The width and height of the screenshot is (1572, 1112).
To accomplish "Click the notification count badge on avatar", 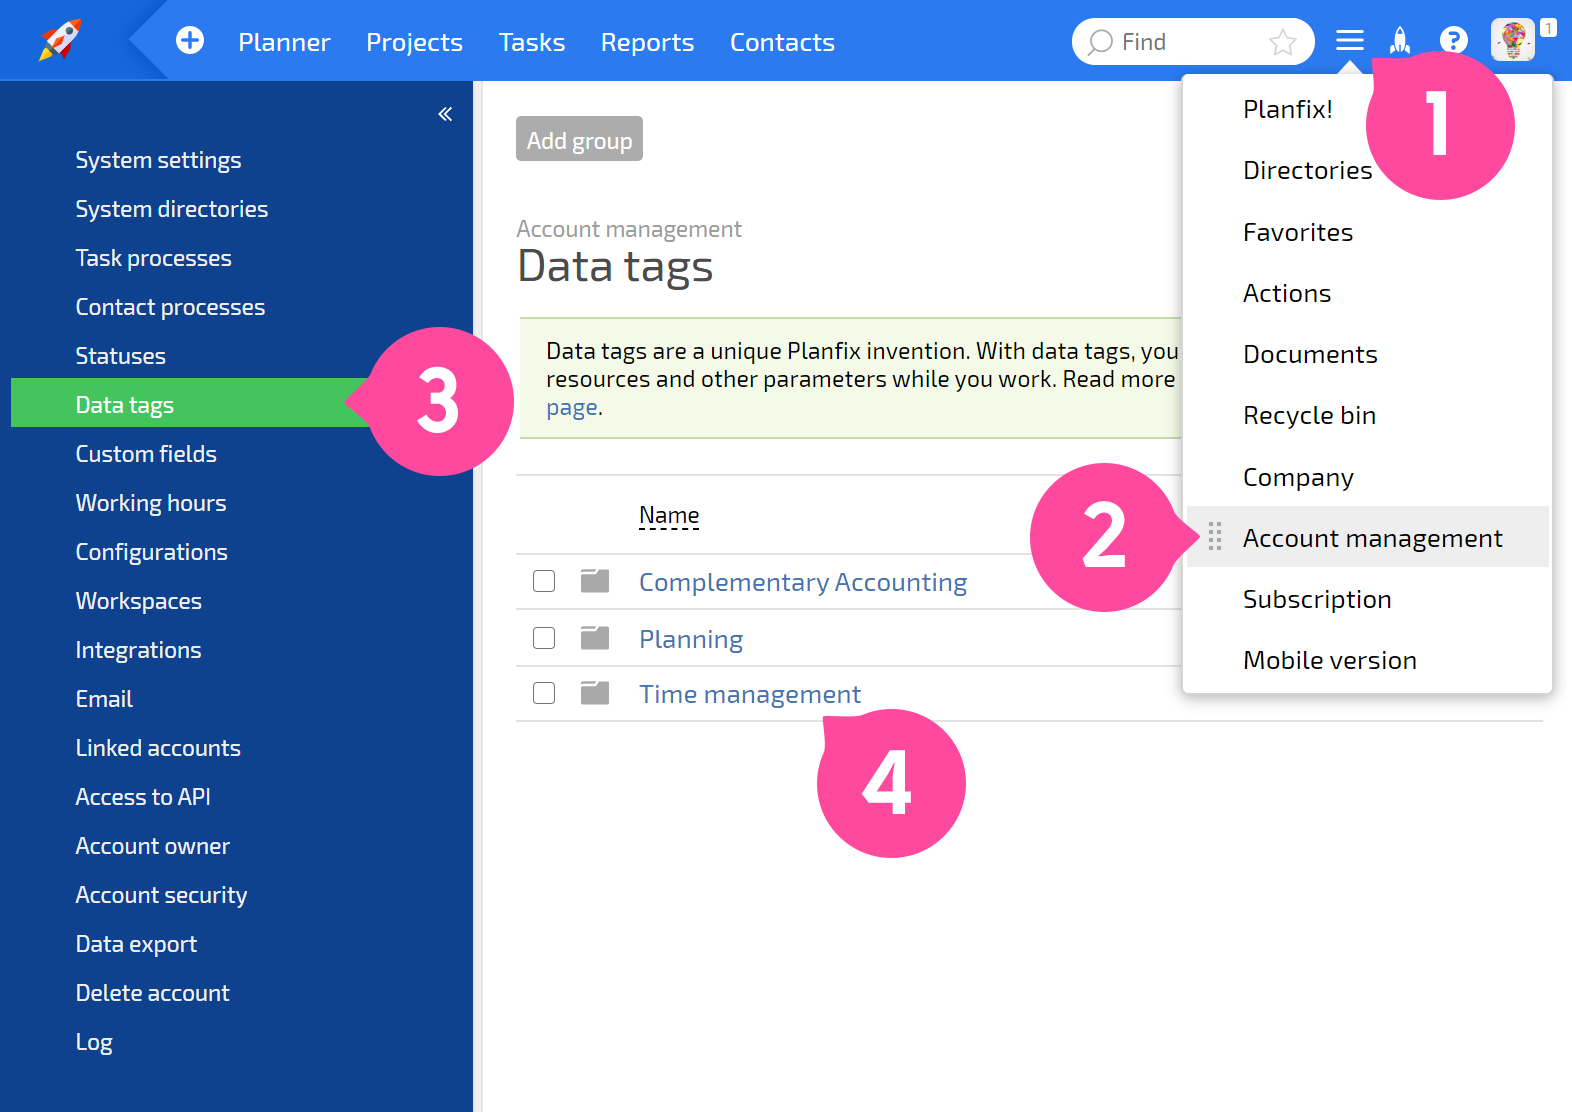I will [1547, 28].
